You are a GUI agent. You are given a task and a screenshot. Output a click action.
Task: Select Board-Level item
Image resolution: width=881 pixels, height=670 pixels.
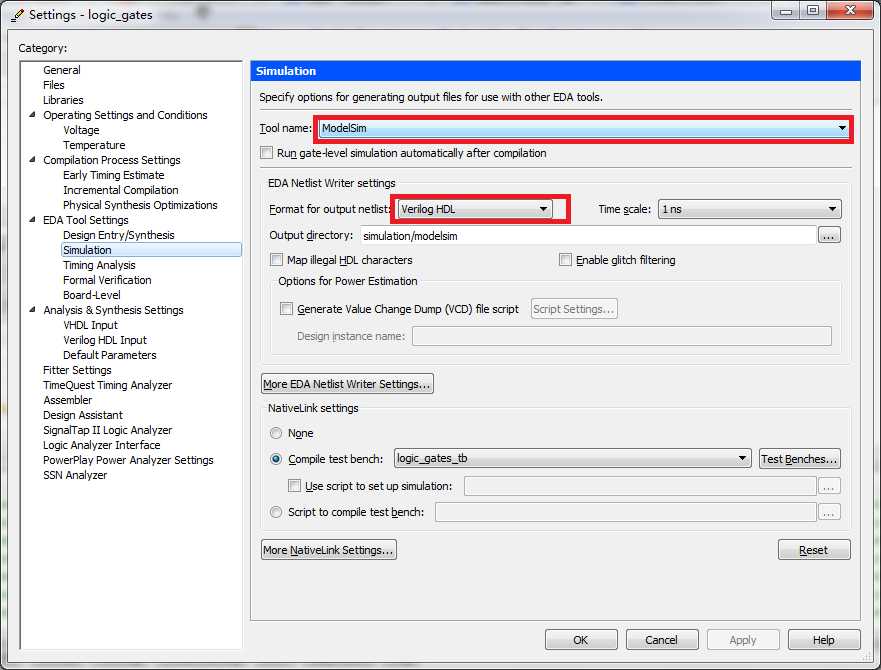coord(92,295)
